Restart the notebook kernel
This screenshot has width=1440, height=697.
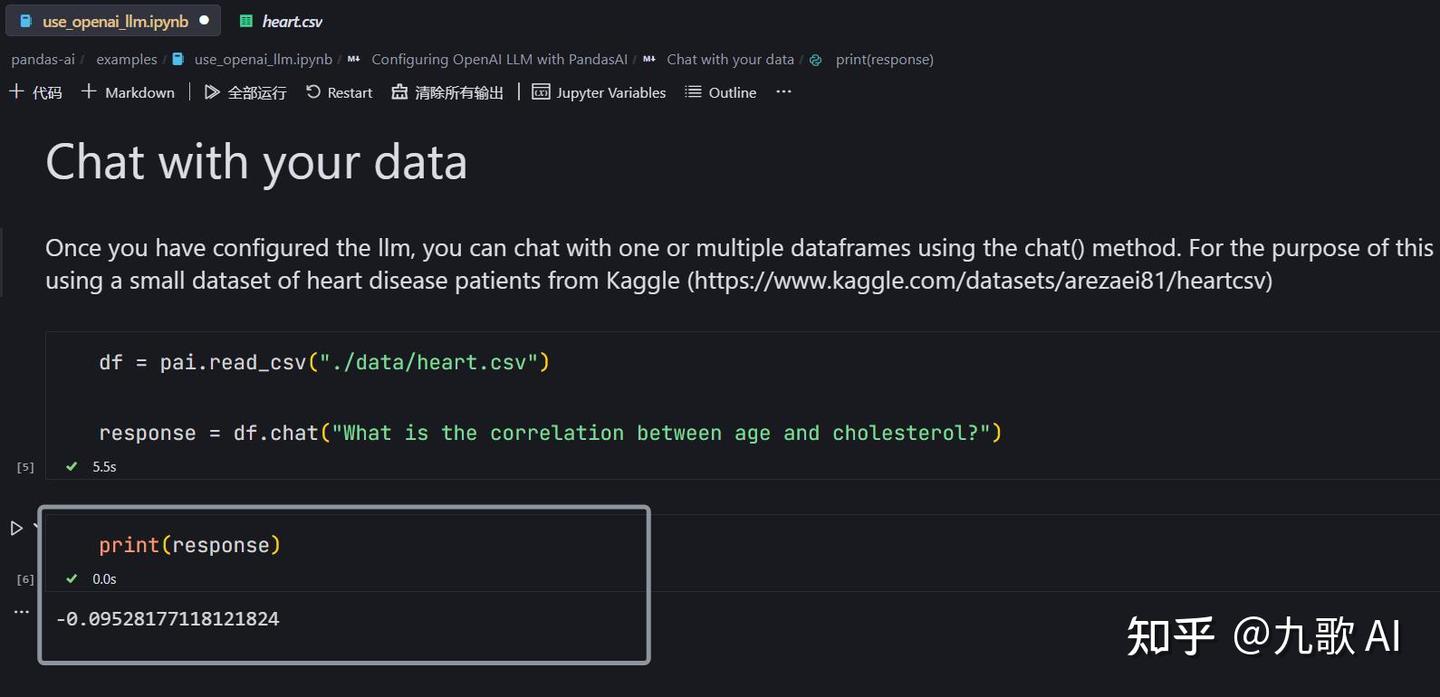point(339,92)
